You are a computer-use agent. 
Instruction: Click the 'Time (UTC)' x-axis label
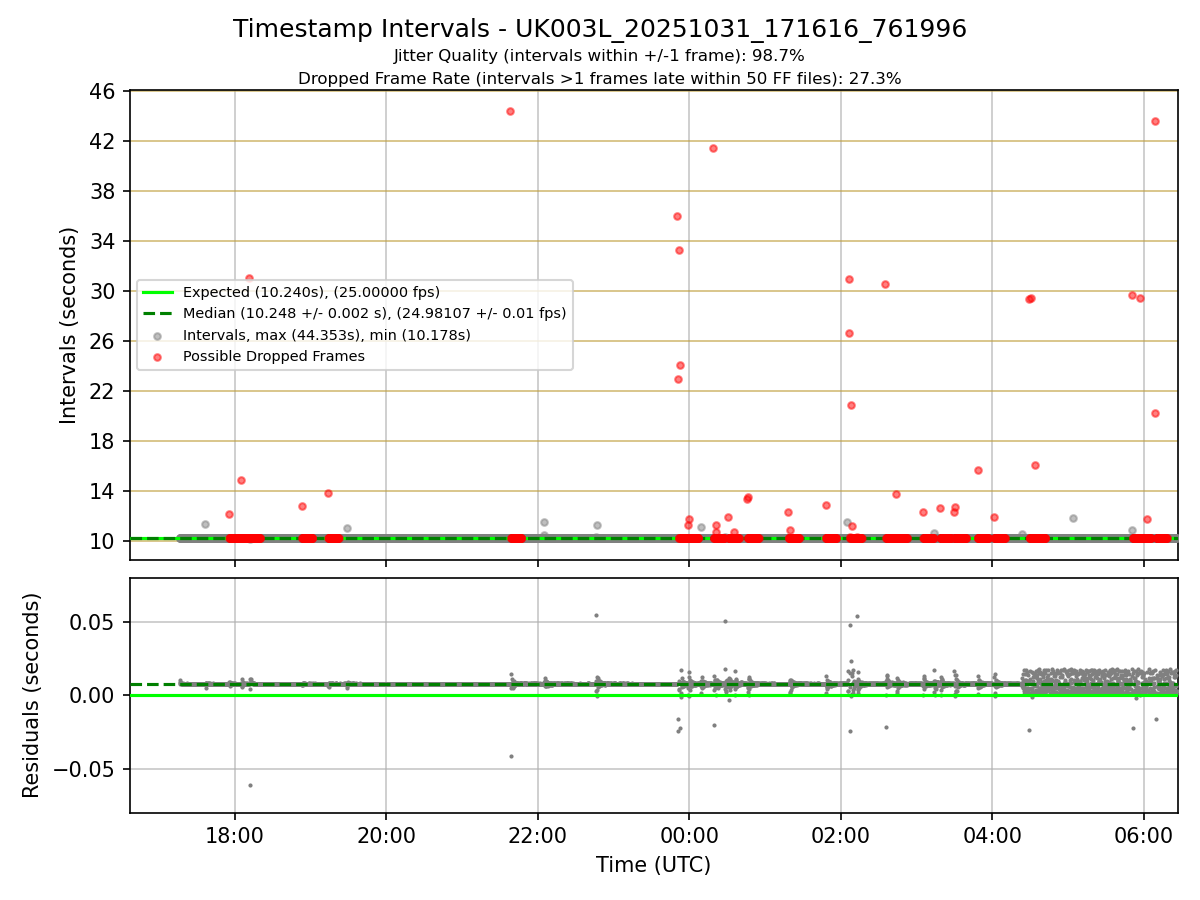click(x=653, y=865)
